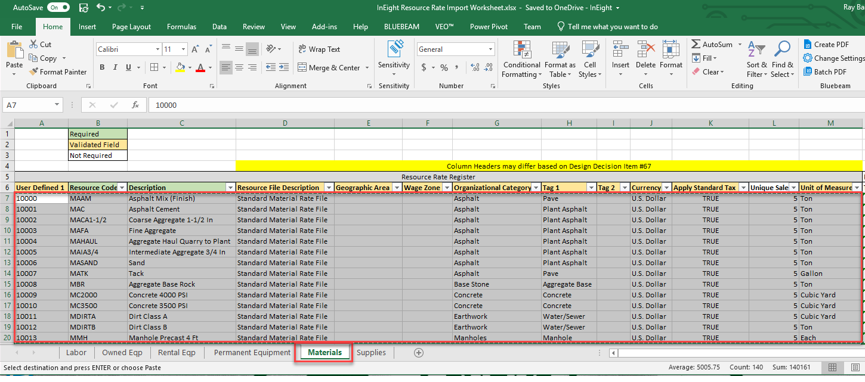The width and height of the screenshot is (865, 382).
Task: Click the Paste clipboard icon
Action: point(14,50)
